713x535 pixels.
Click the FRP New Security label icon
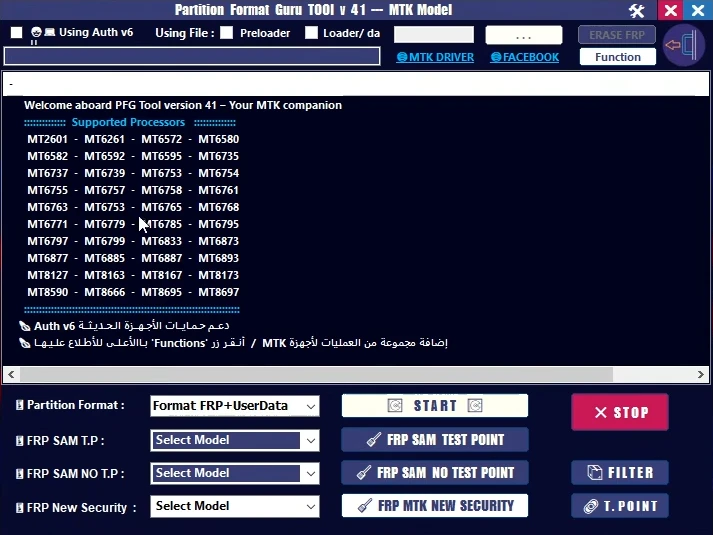coord(20,507)
